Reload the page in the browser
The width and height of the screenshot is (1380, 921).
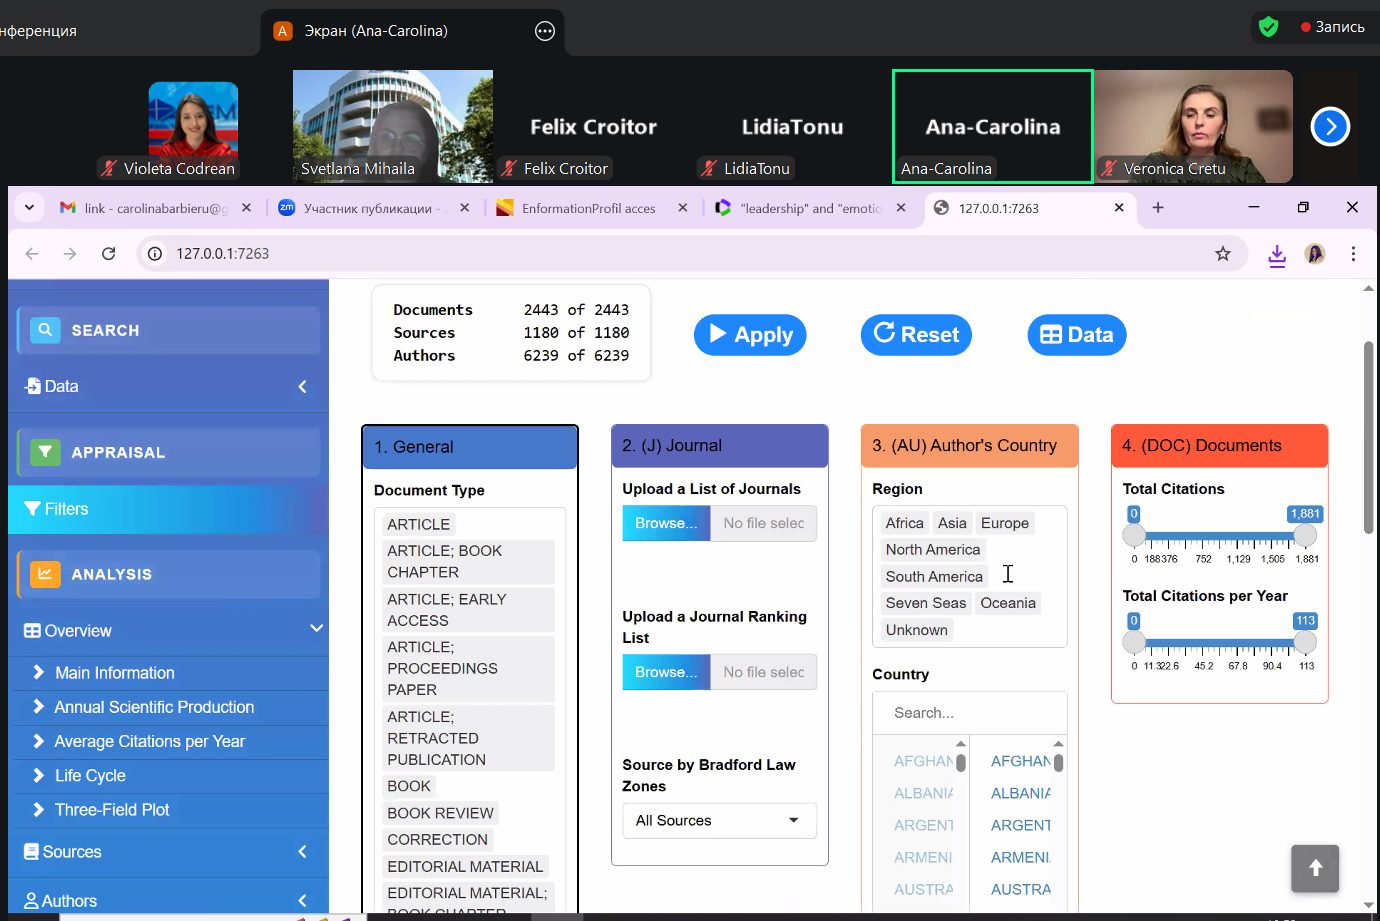109,254
